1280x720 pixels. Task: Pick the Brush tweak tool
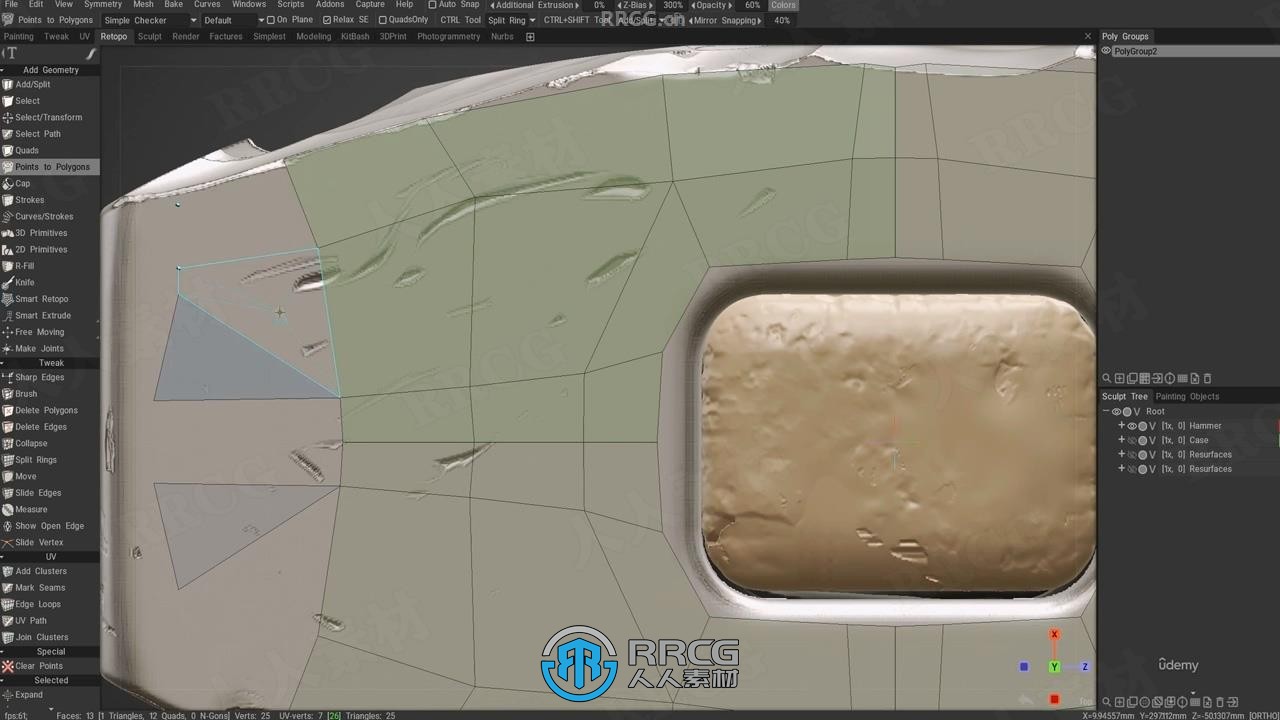[x=50, y=394]
